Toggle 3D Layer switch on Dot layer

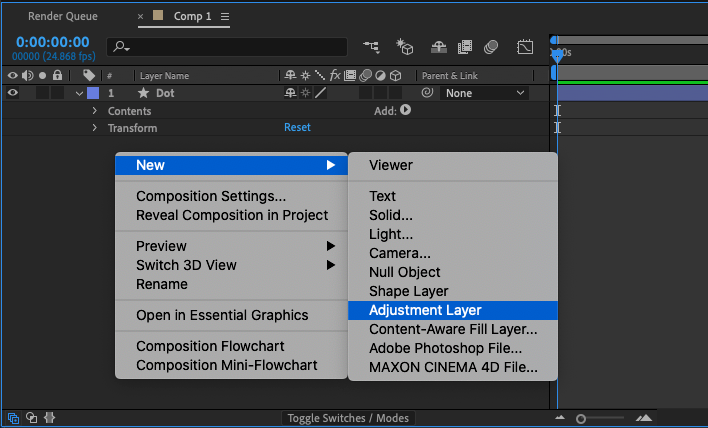(396, 93)
